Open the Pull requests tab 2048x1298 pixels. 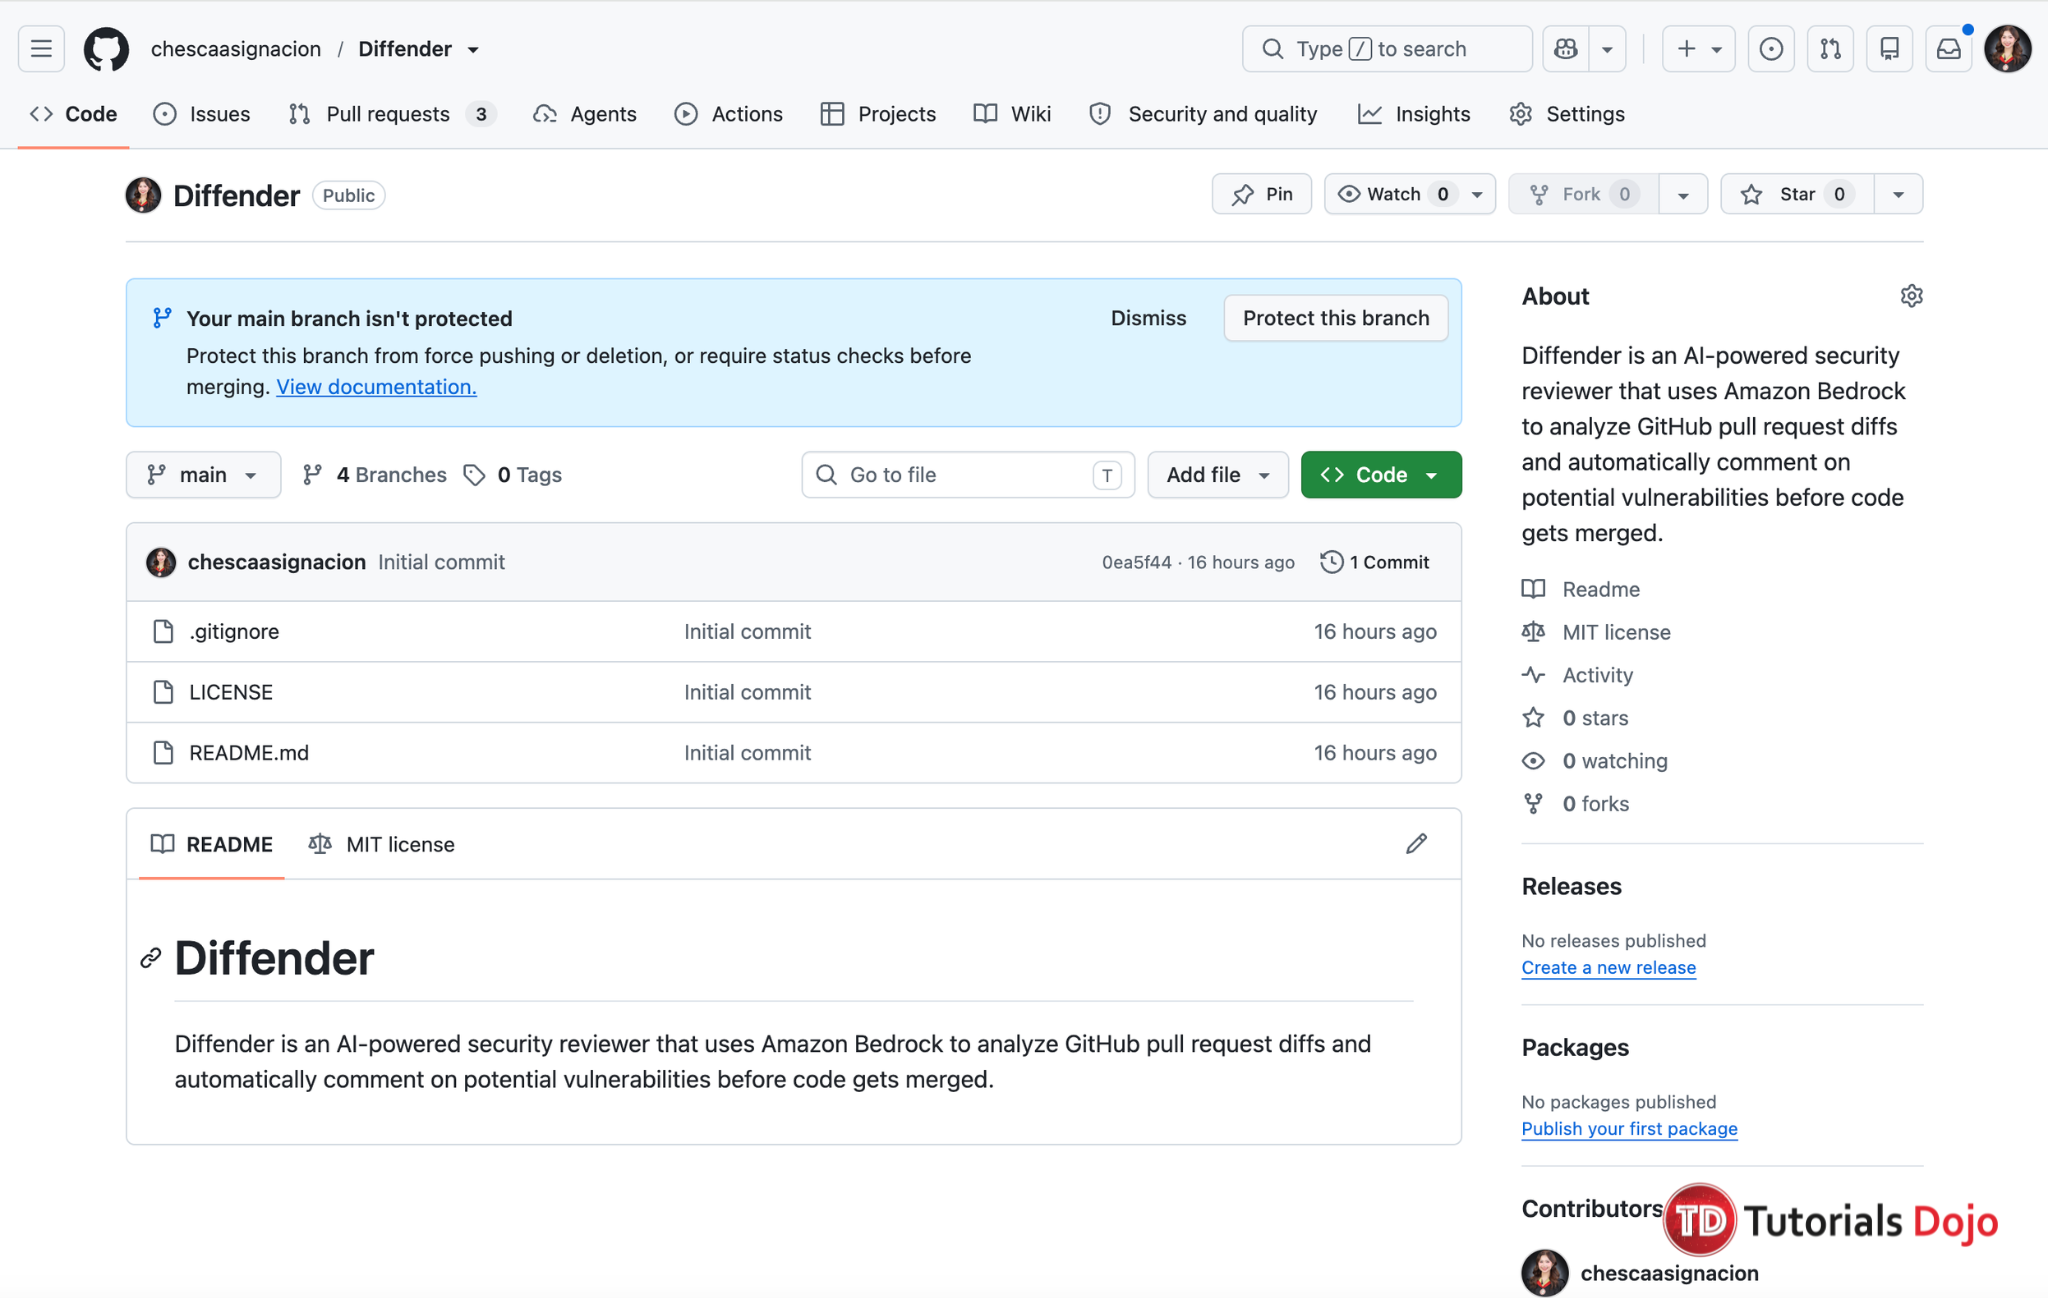point(392,114)
